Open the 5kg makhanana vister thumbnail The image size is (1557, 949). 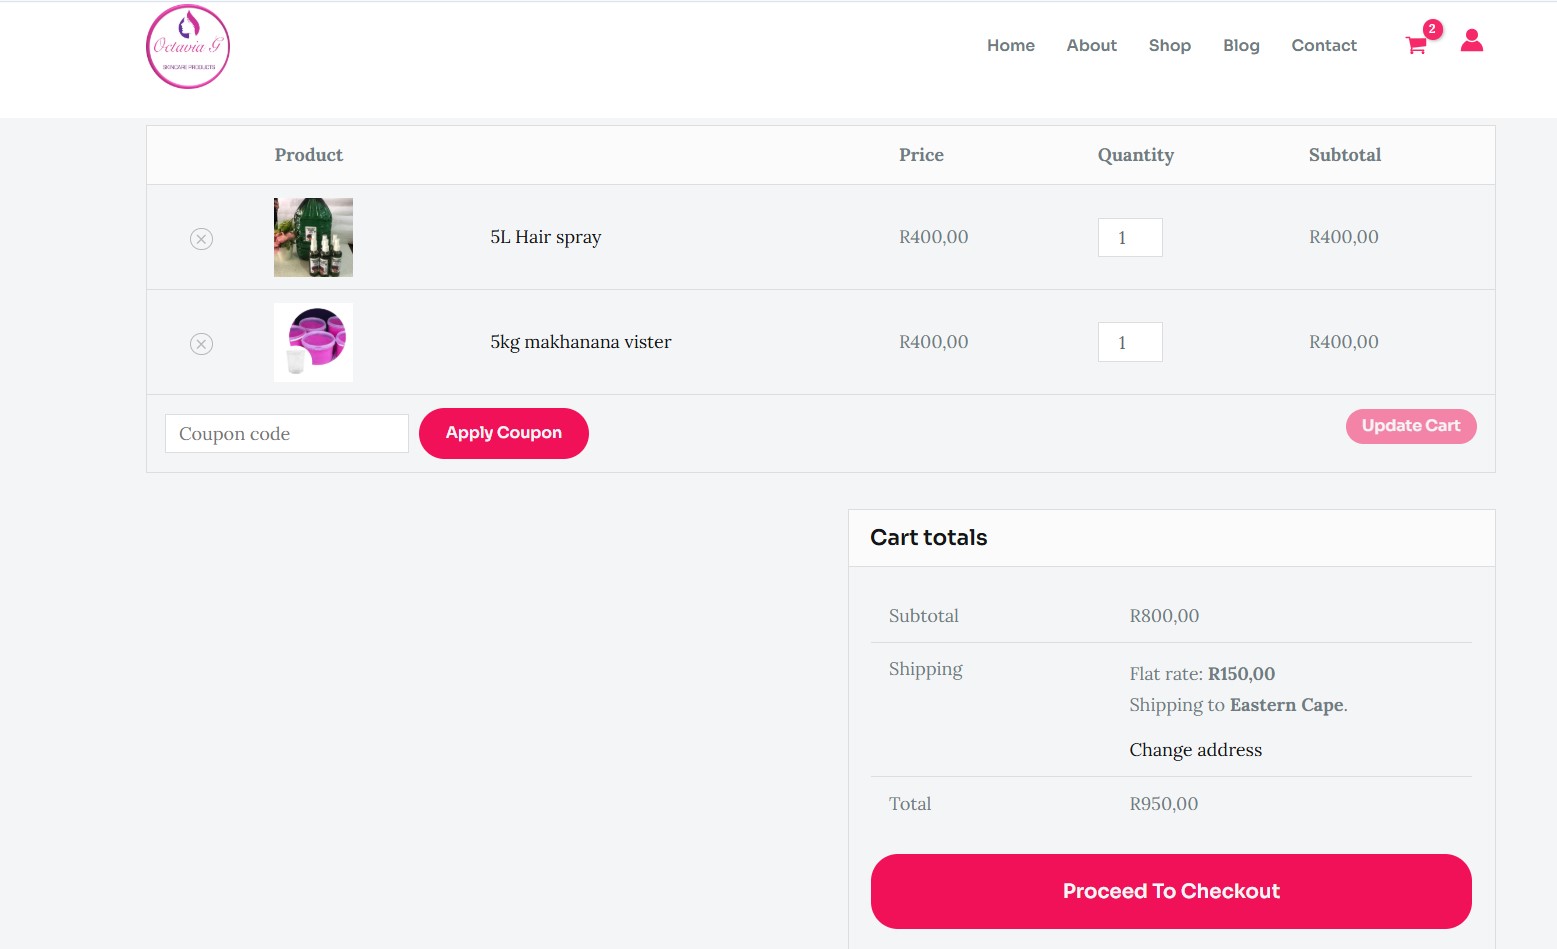[x=313, y=342]
